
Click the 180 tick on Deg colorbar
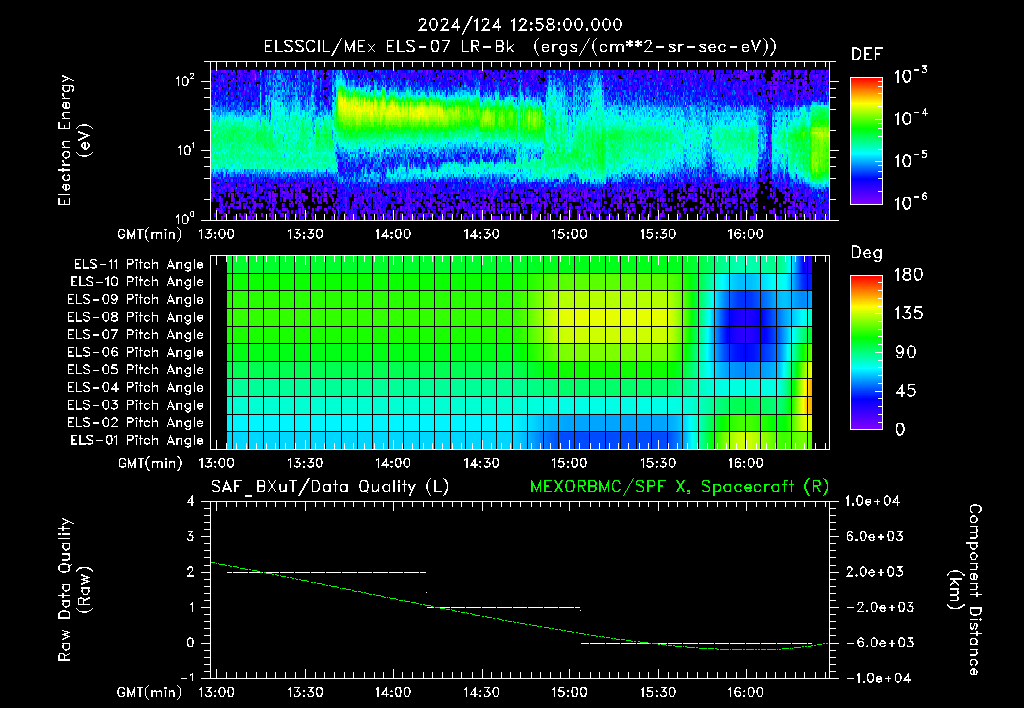coord(908,275)
